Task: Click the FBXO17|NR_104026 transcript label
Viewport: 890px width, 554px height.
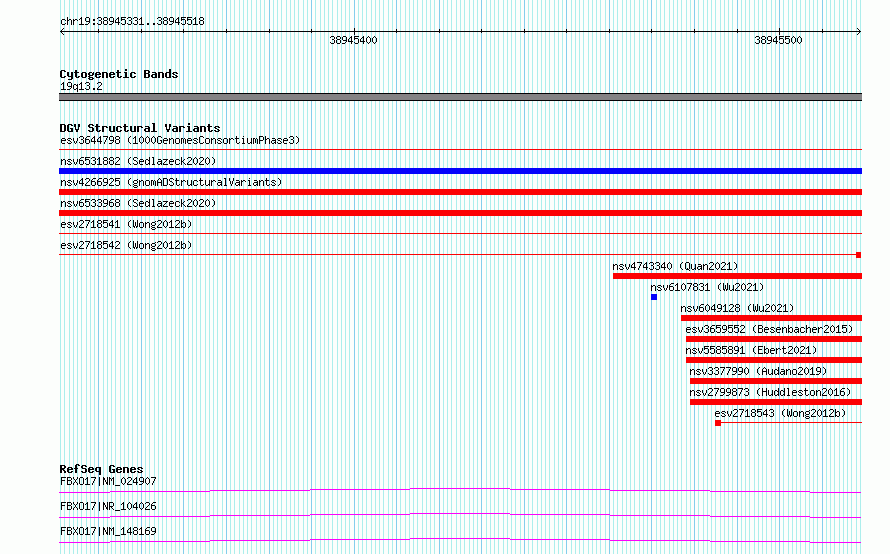Action: (x=108, y=506)
